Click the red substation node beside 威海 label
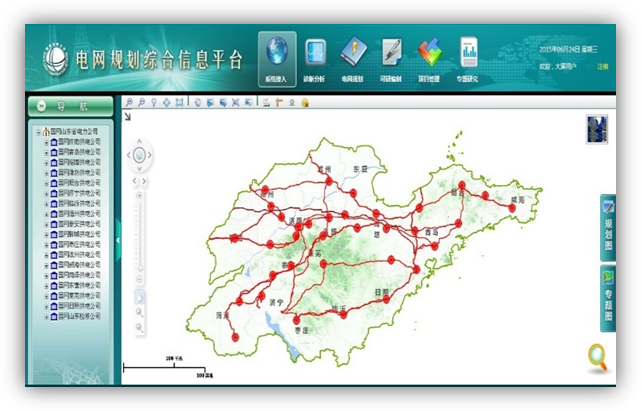This screenshot has height=411, width=642. point(512,208)
